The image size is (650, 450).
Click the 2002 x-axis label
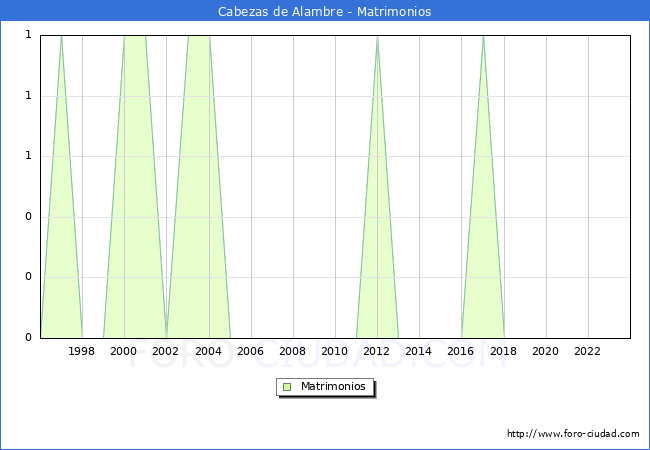[x=166, y=351]
